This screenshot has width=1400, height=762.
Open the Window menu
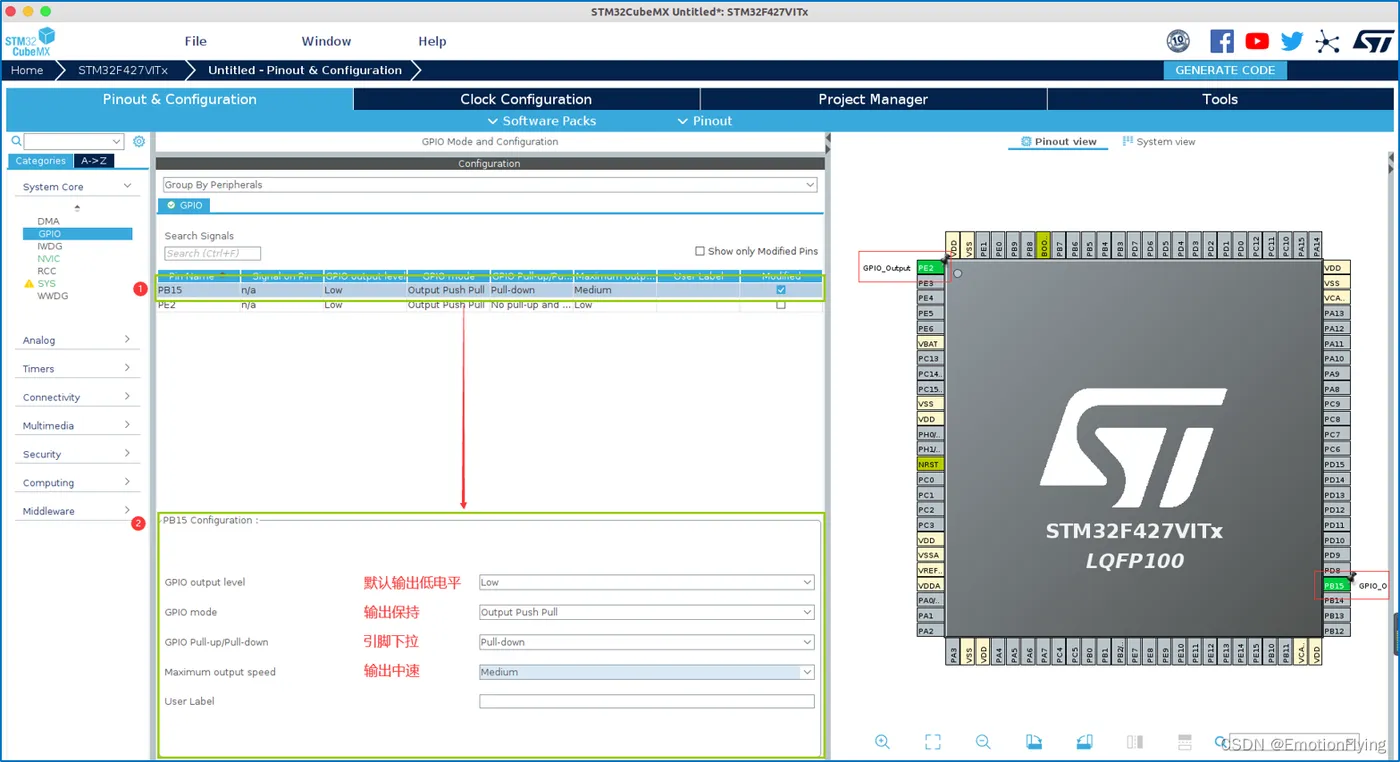[326, 41]
